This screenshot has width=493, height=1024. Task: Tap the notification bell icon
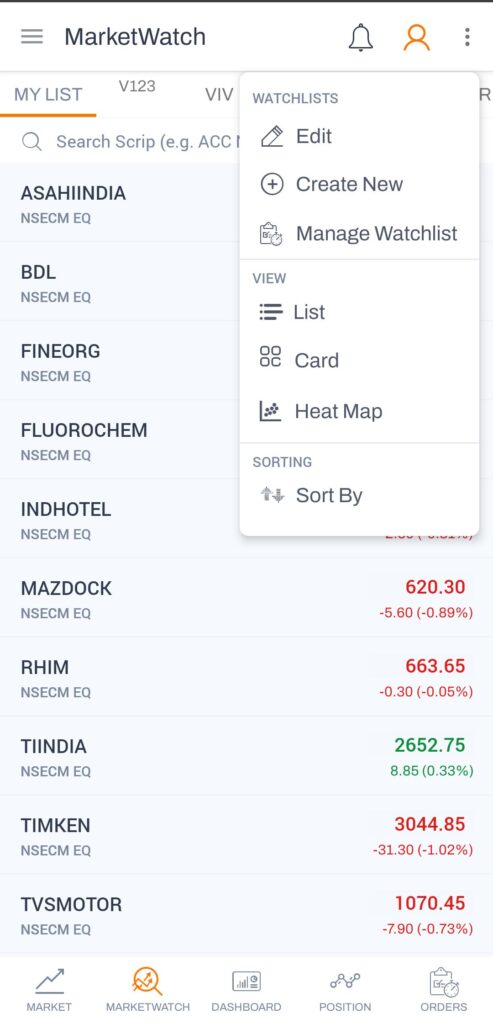coord(360,37)
